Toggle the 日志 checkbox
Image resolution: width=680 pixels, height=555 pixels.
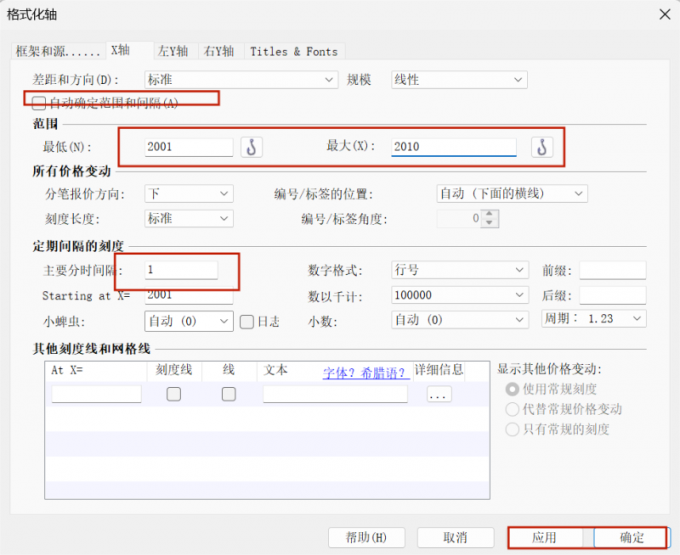point(247,321)
